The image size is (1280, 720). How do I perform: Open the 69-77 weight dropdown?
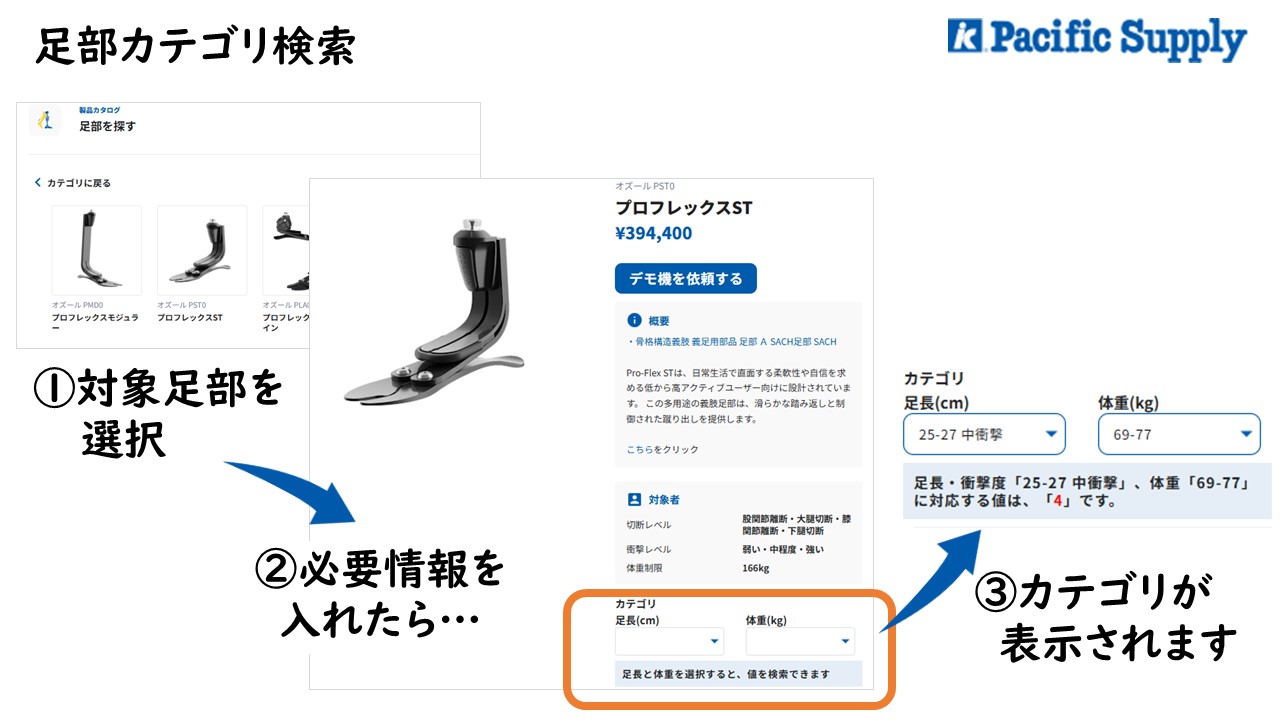(x=1179, y=434)
